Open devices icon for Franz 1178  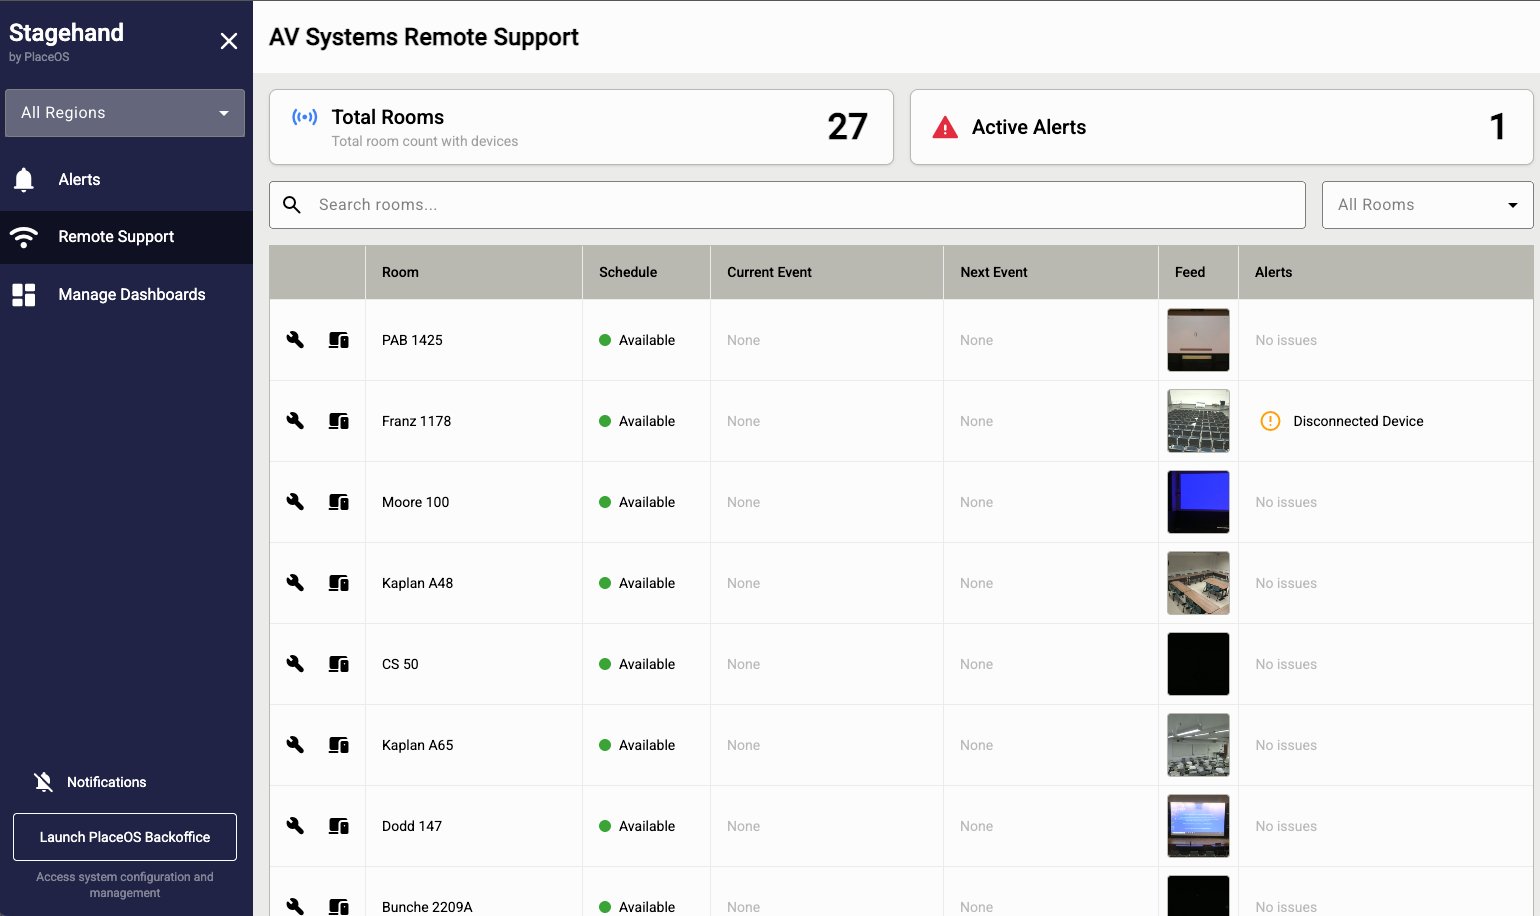(339, 421)
